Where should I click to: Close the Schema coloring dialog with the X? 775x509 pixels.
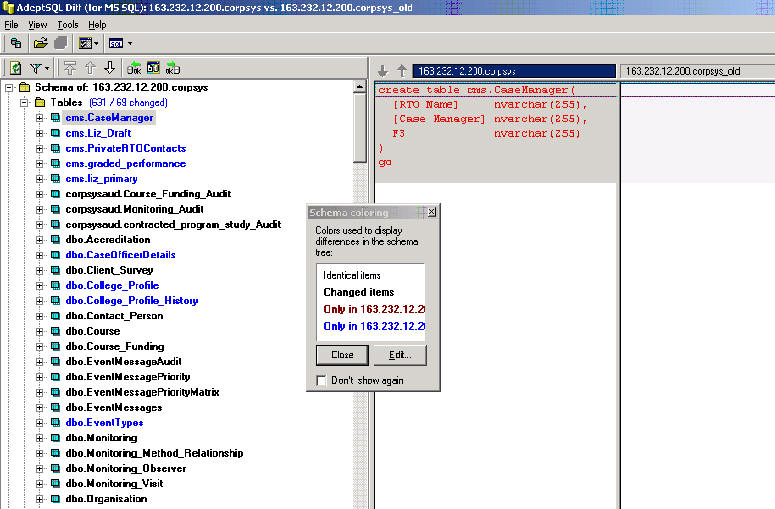[431, 212]
